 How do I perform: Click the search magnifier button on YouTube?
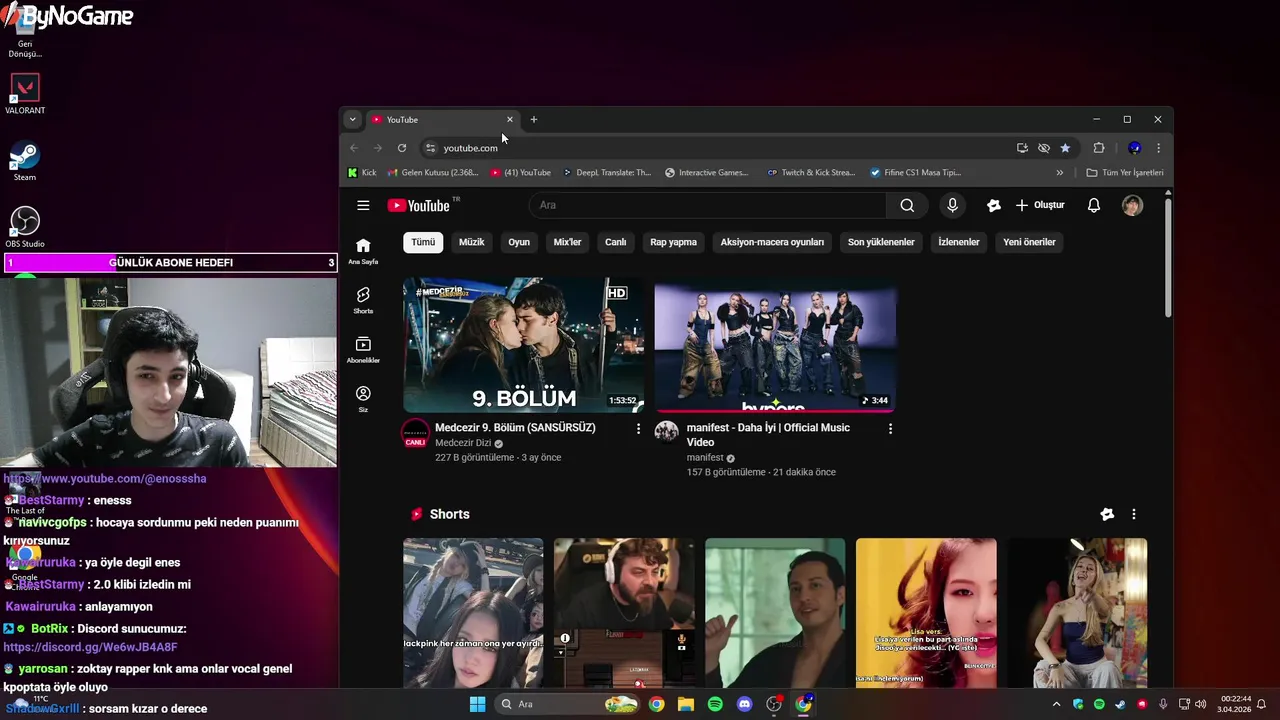tap(907, 205)
